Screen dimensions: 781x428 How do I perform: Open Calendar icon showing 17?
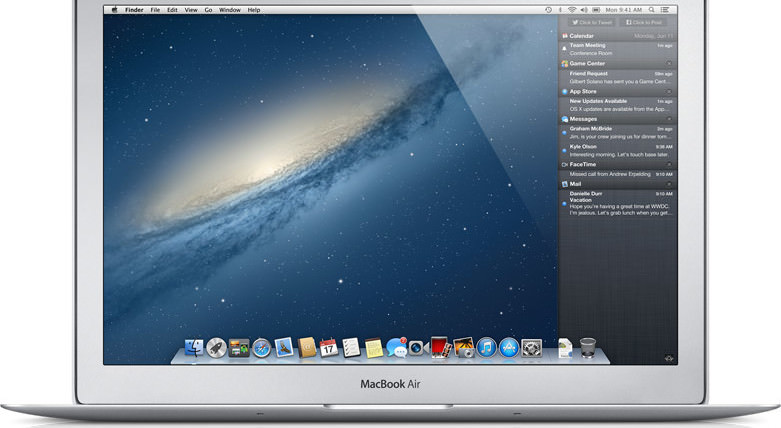(x=329, y=348)
